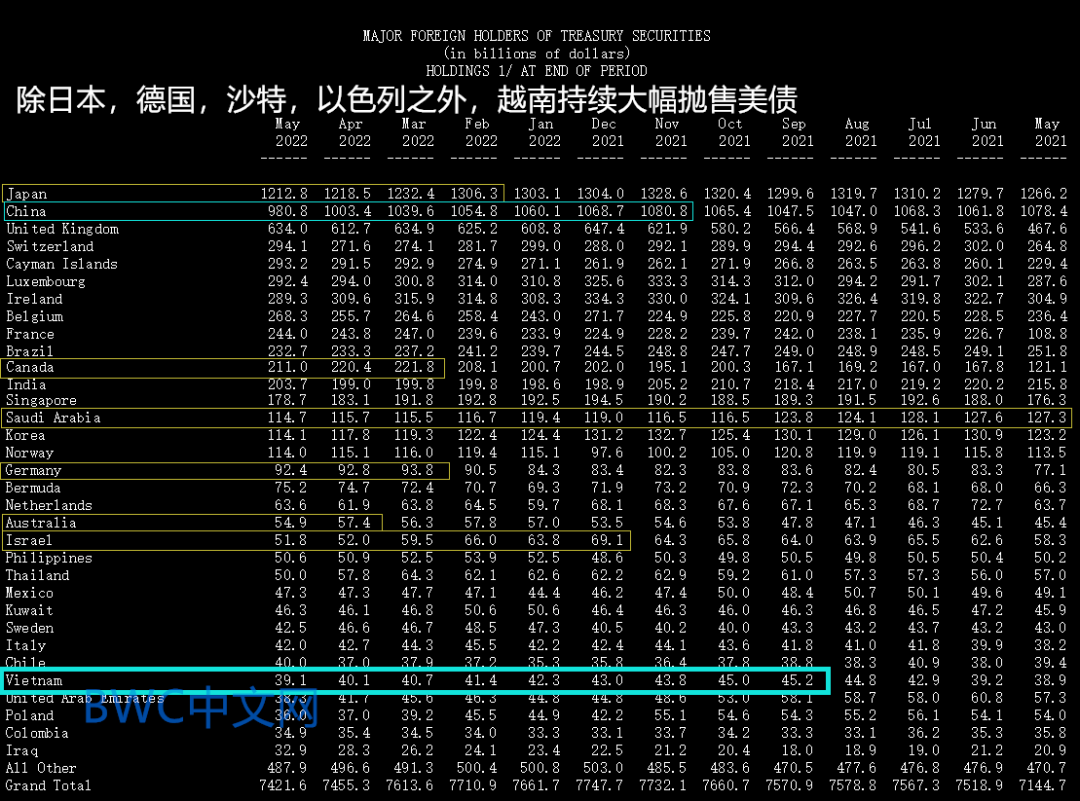Click the Korea row label
This screenshot has height=801, width=1080.
pyautogui.click(x=25, y=435)
